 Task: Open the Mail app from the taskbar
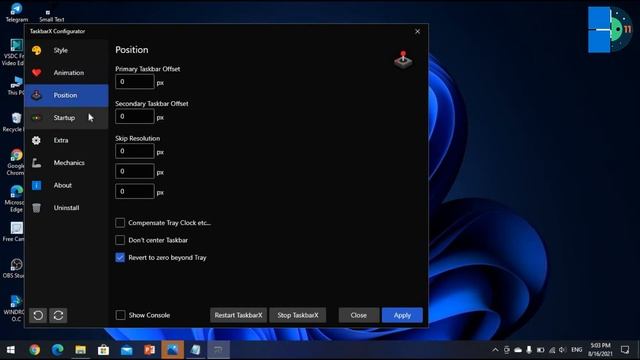[x=127, y=350]
